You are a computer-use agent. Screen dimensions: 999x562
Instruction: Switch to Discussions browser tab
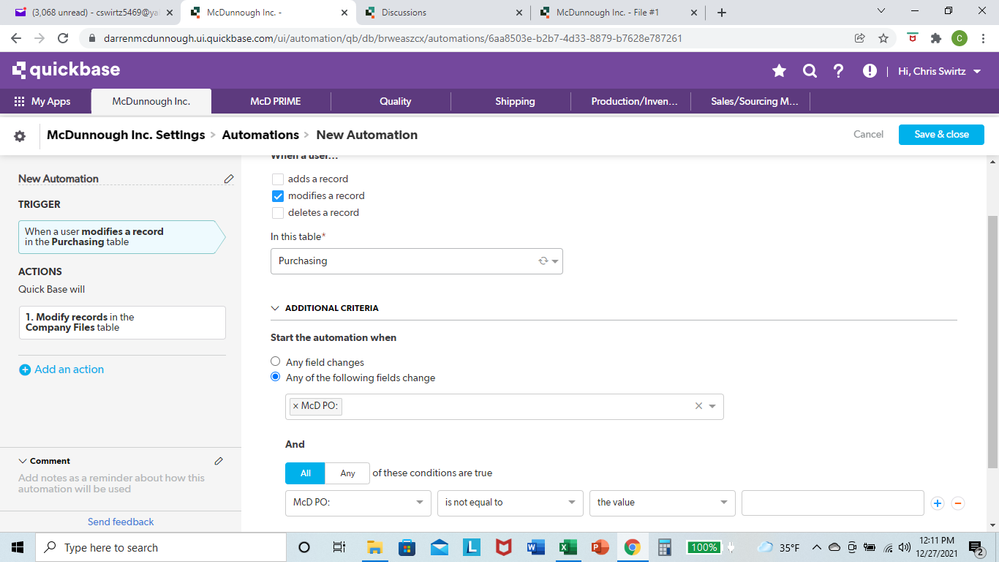442,13
